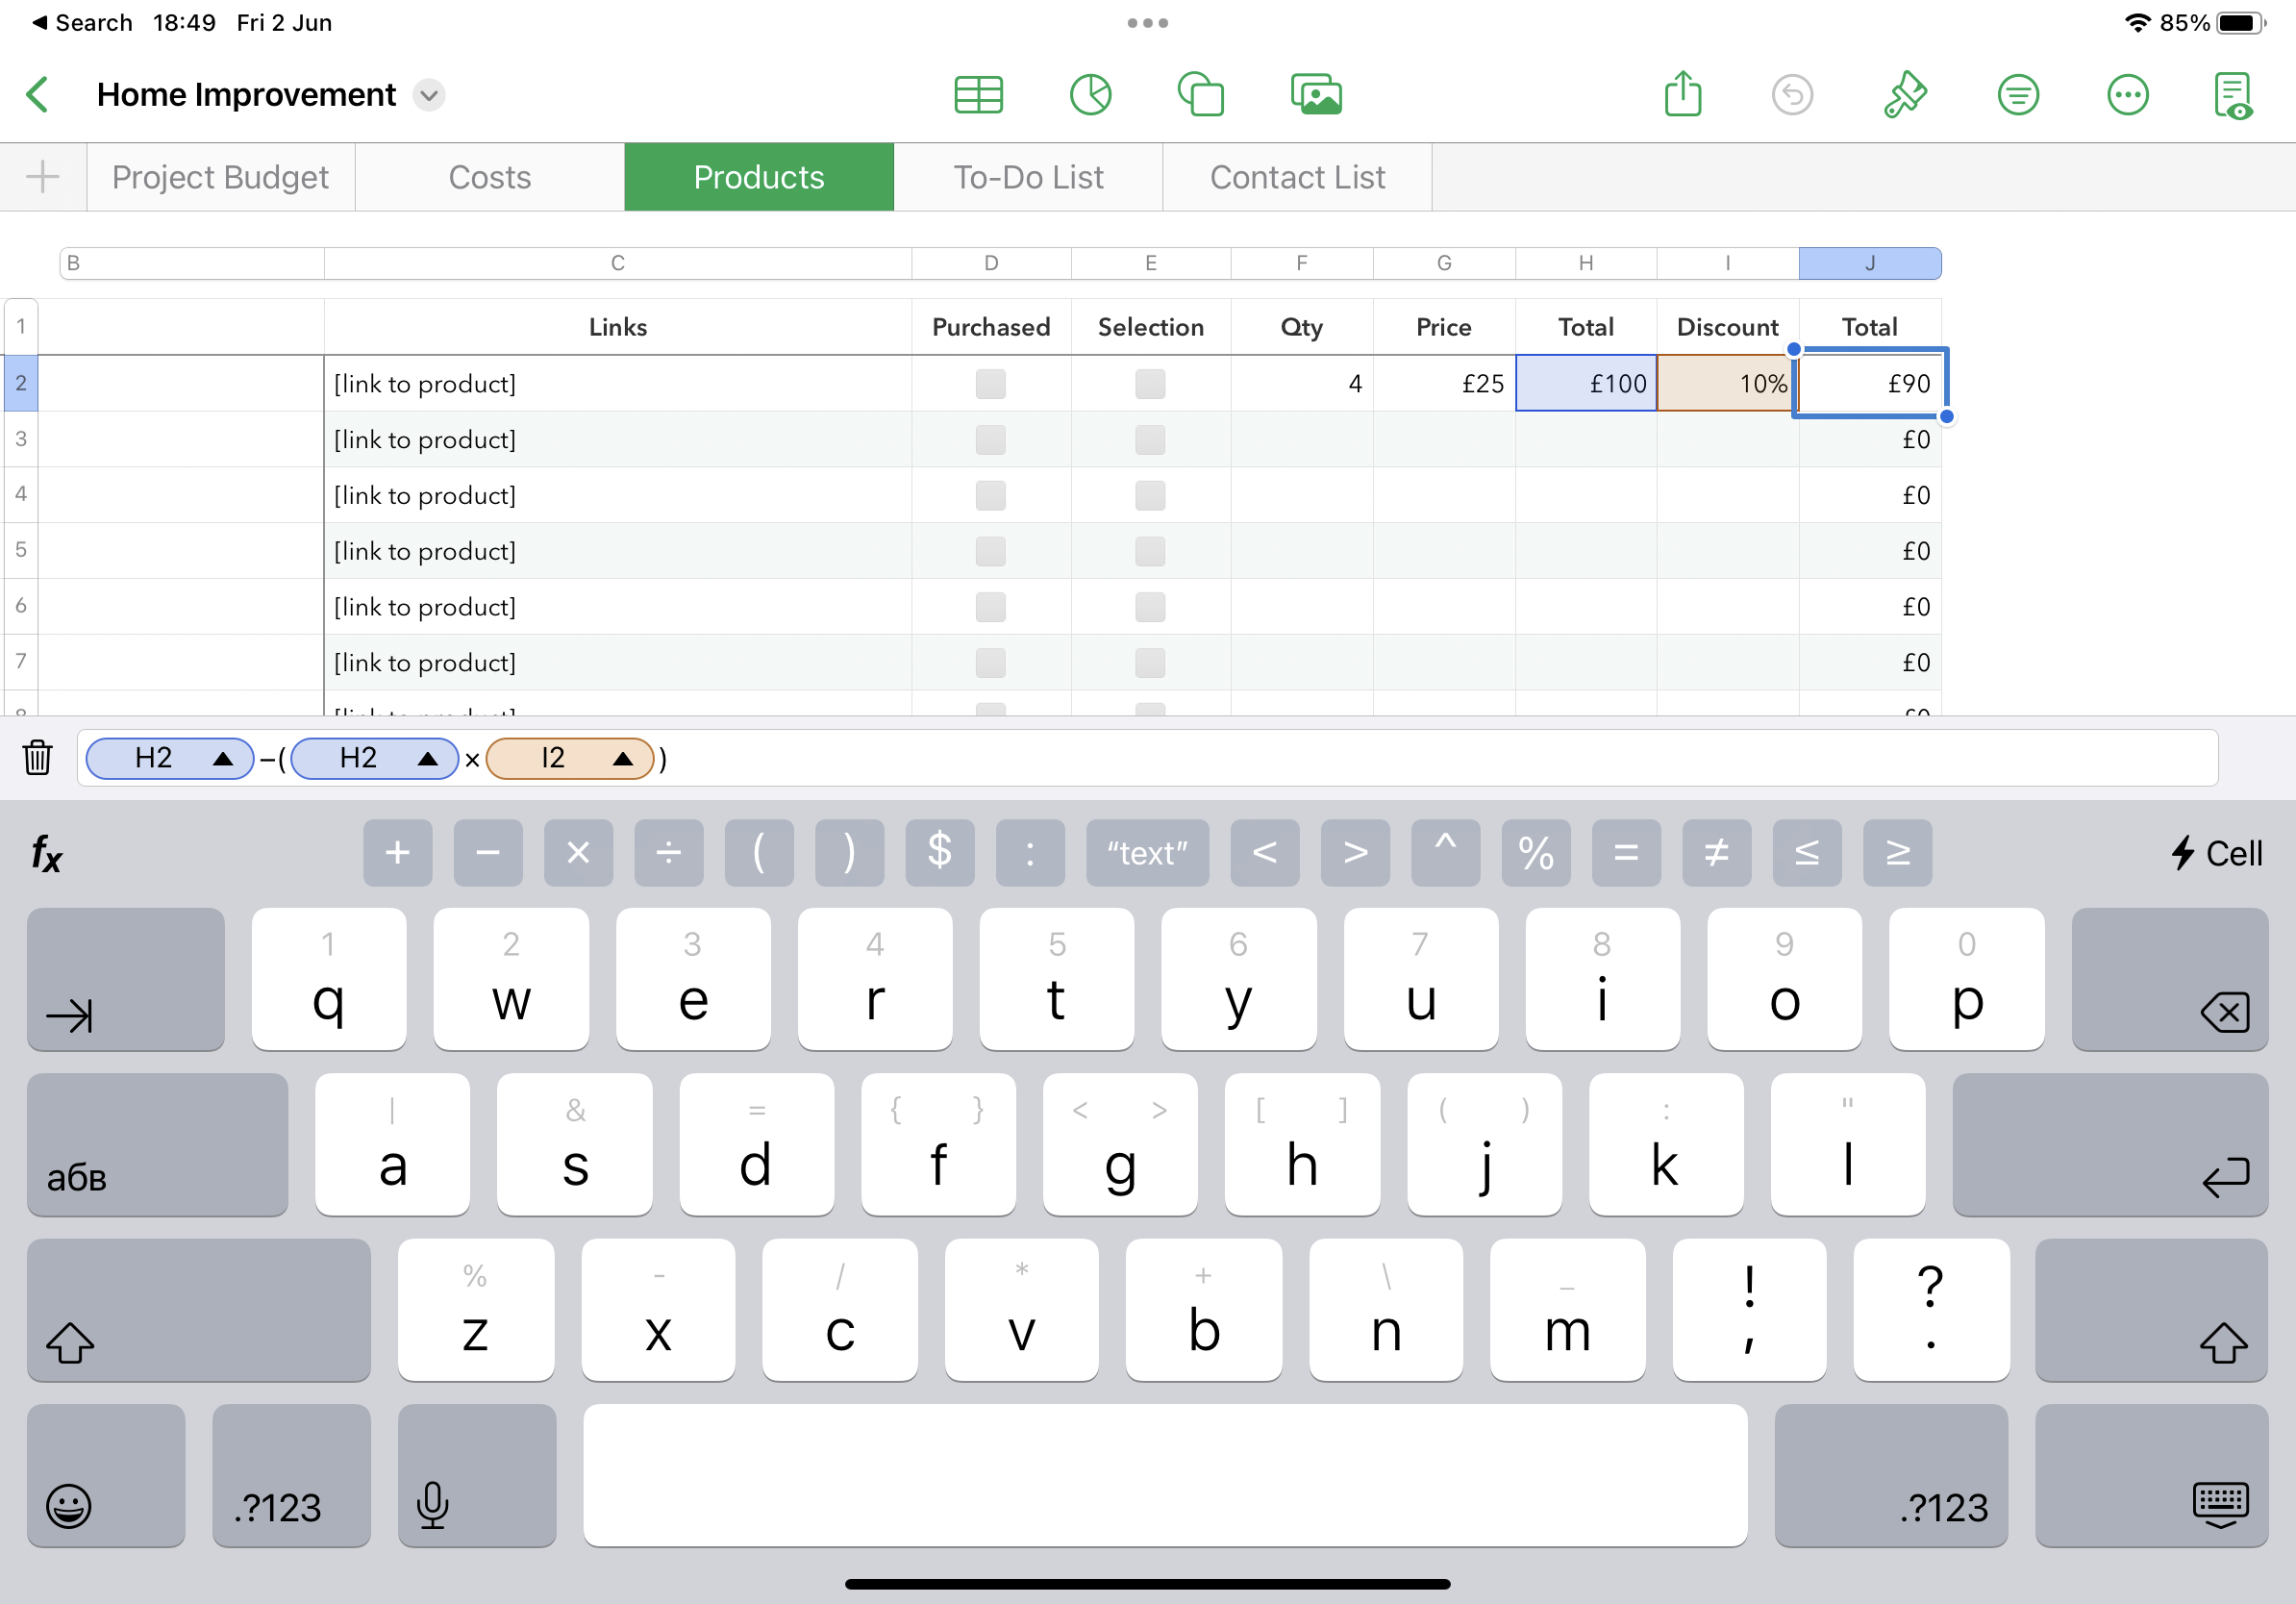Delete formula with the trash icon
The image size is (2296, 1604).
coord(37,758)
